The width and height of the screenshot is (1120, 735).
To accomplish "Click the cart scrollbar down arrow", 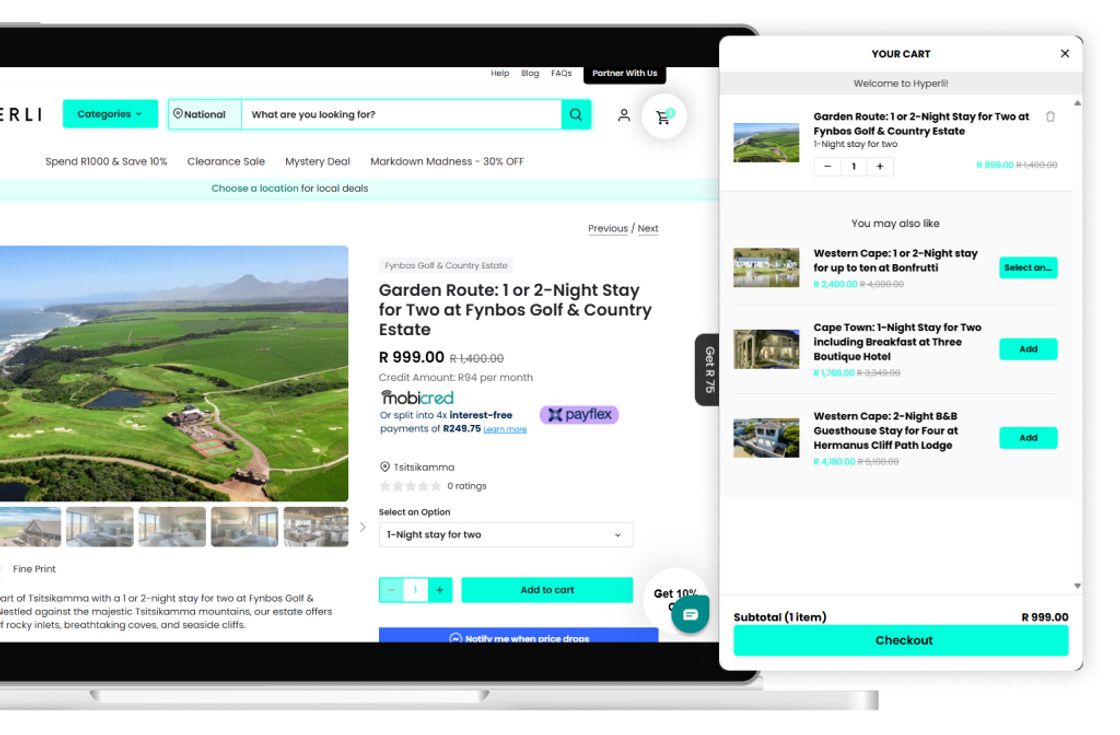I will pos(1077,586).
